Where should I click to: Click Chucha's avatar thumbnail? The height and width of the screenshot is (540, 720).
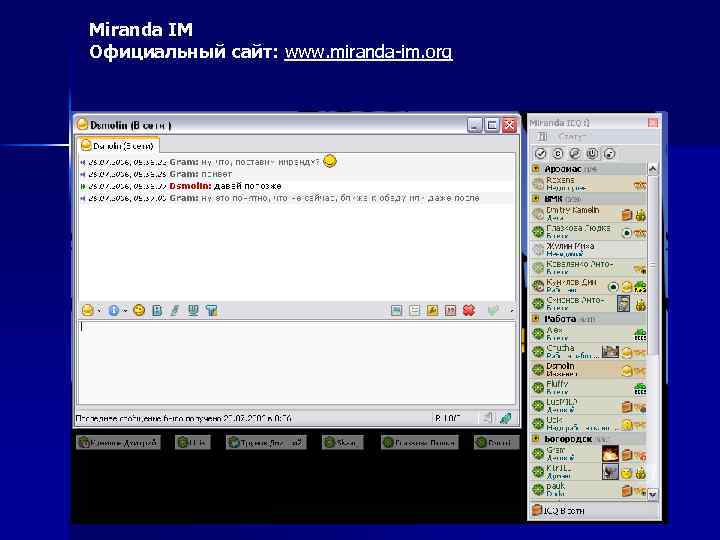point(610,352)
